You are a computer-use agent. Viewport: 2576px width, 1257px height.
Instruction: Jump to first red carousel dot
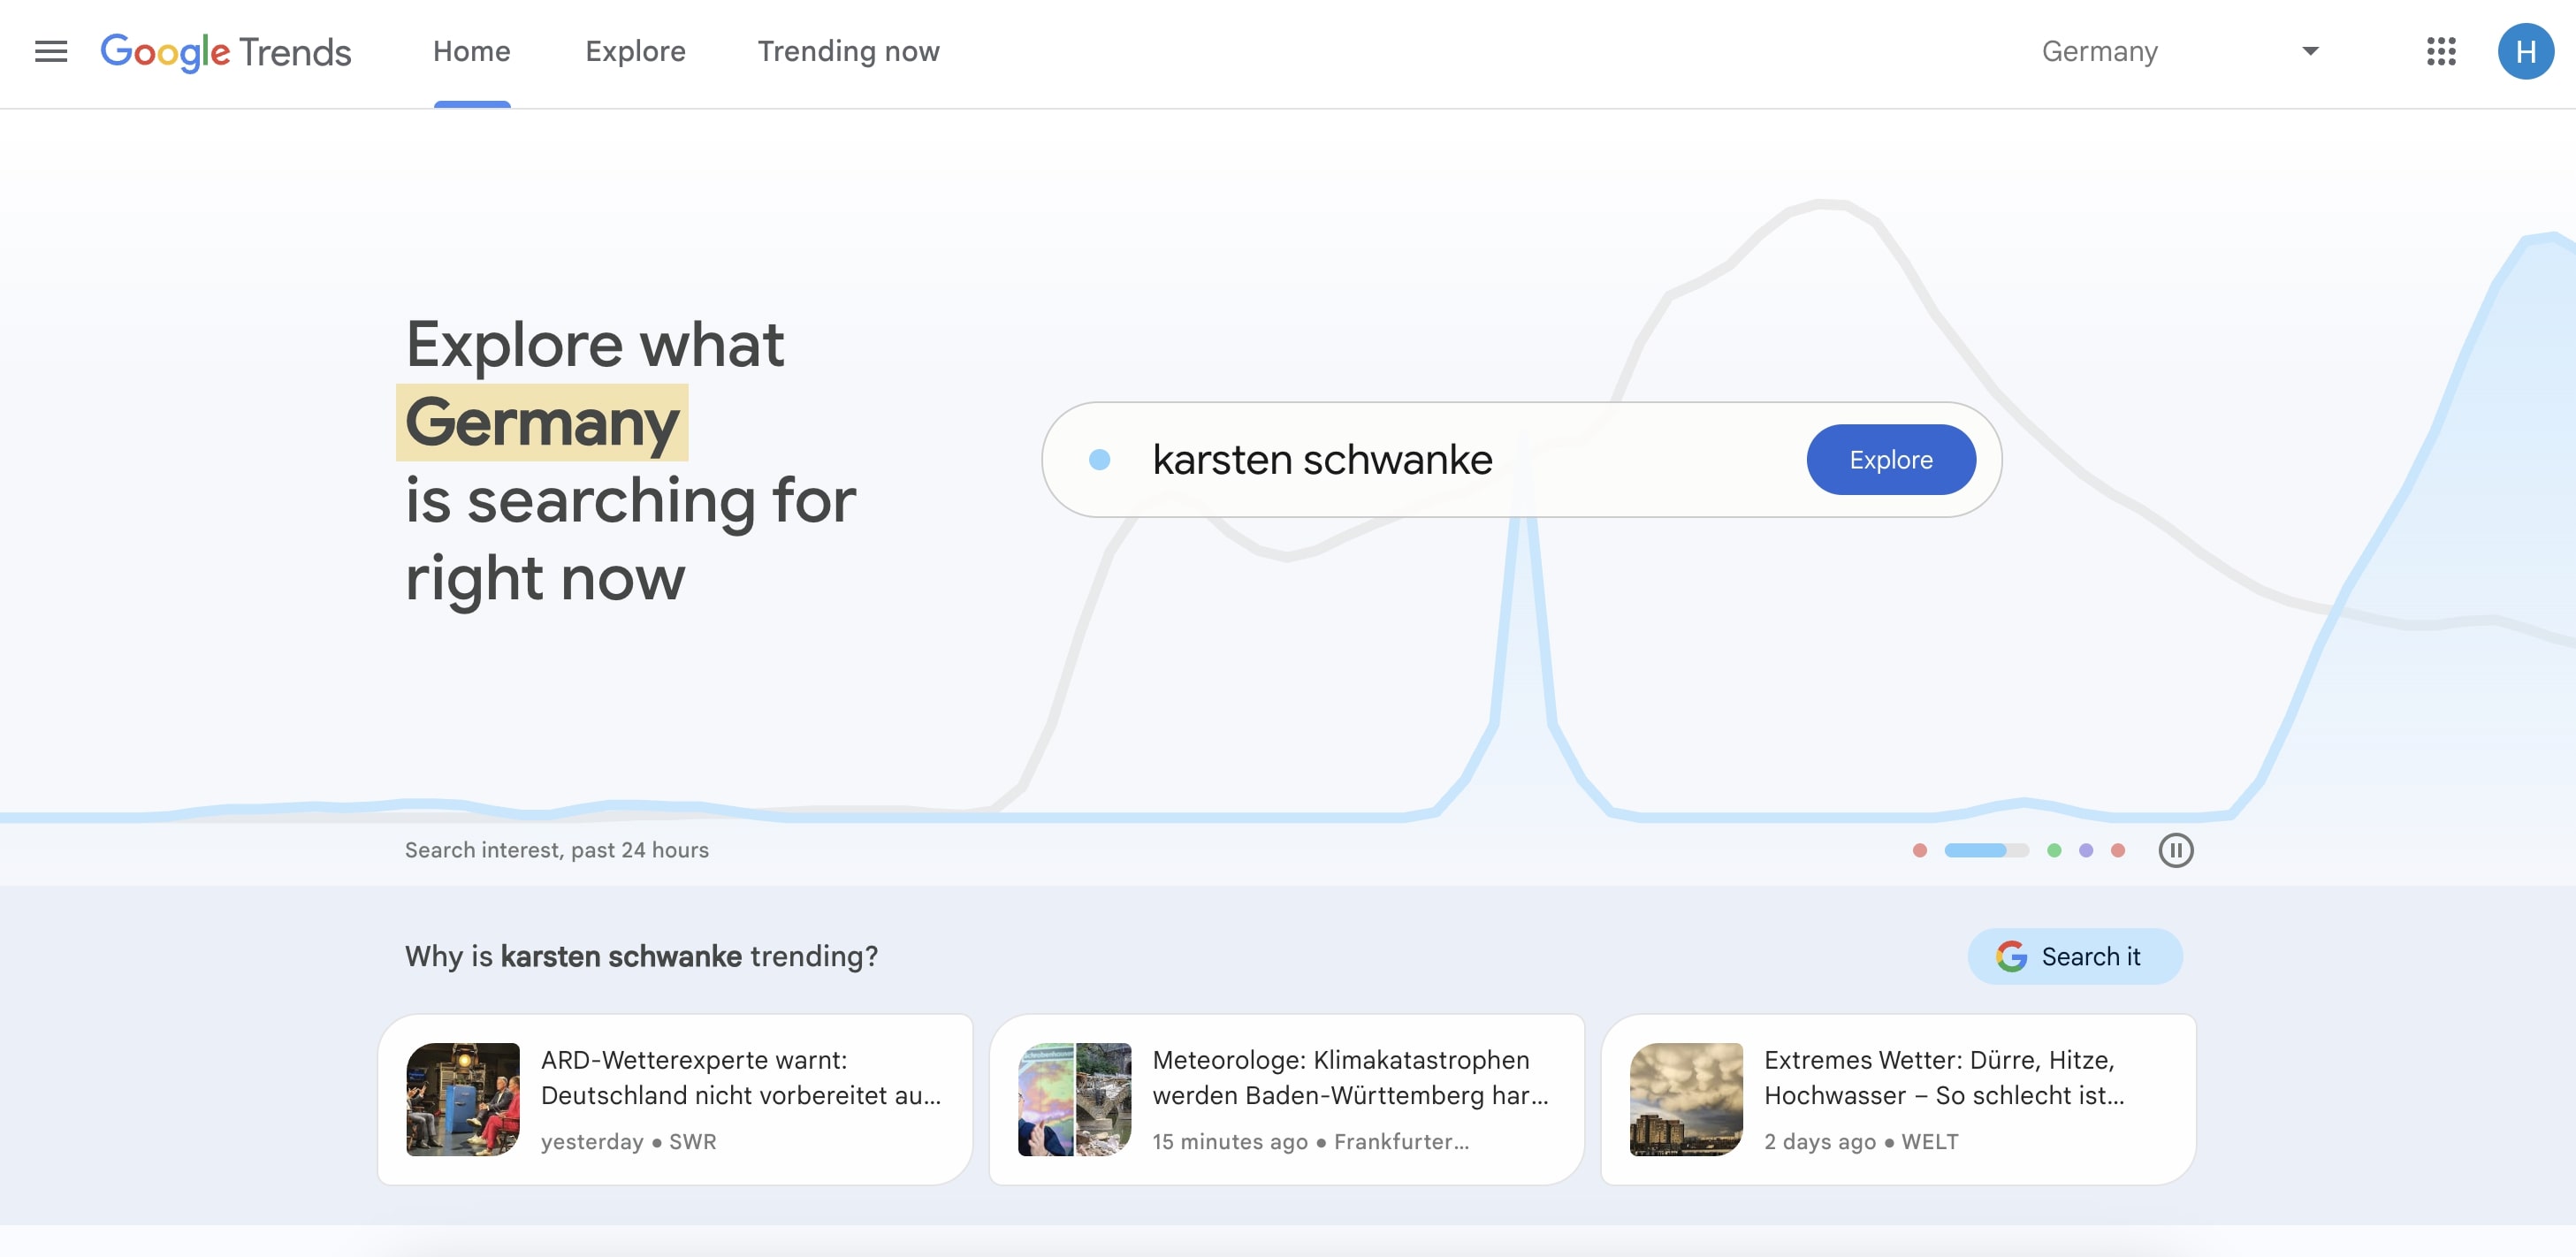(x=1919, y=850)
